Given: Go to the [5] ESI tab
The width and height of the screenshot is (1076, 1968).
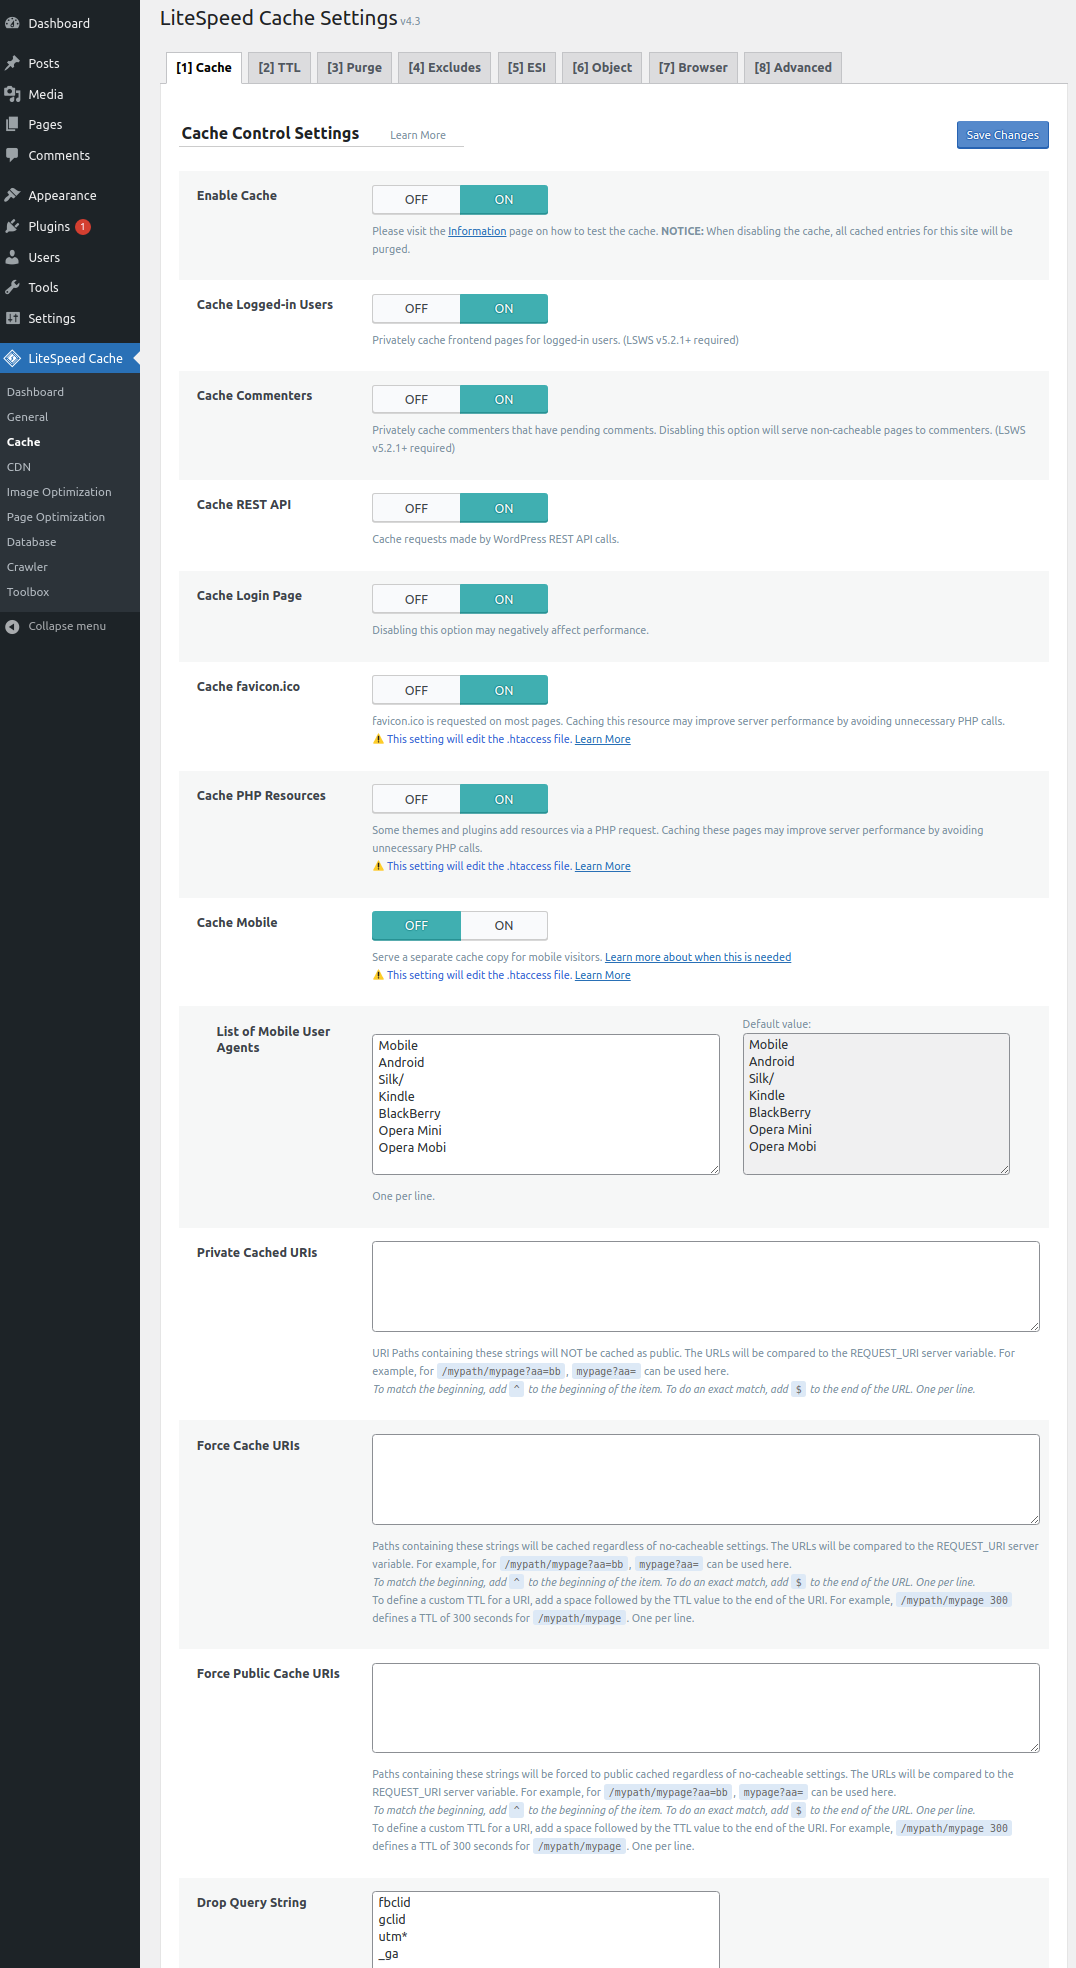Looking at the screenshot, I should point(526,68).
